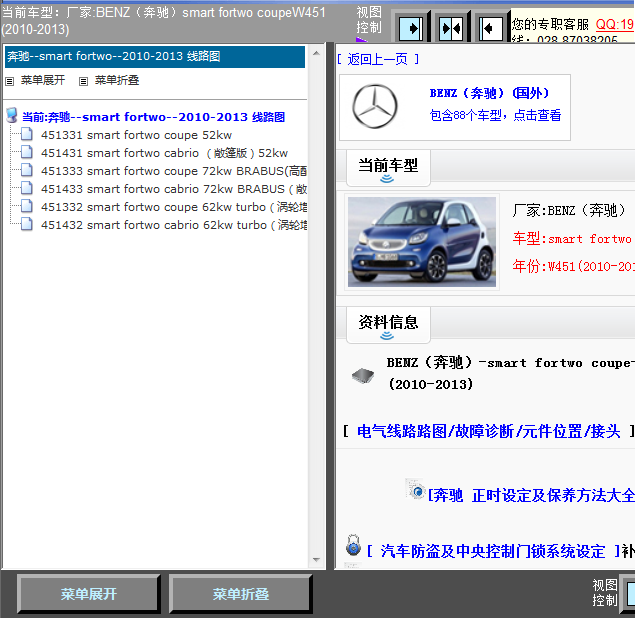
Task: Open 汽车防盗及中央控制门锁系统设定 link
Action: coord(493,551)
